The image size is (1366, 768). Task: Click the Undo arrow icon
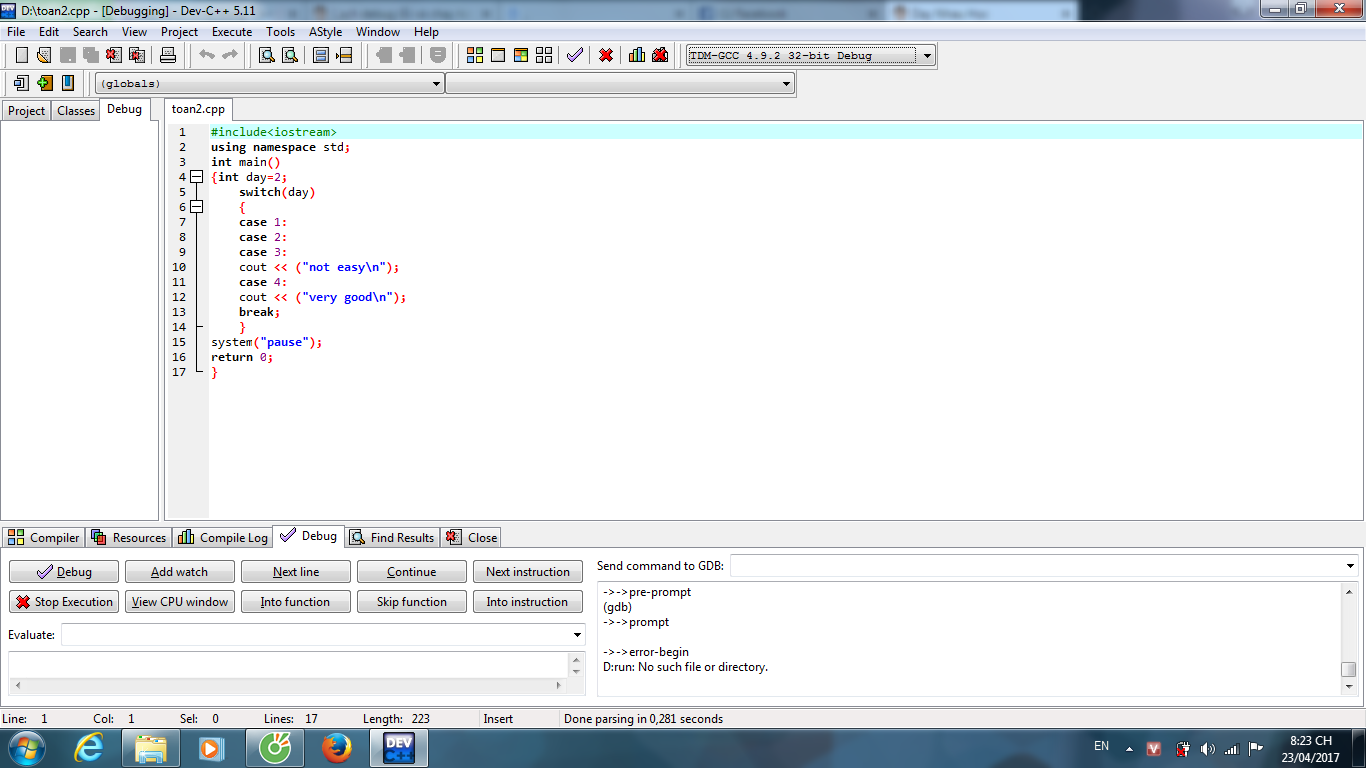[x=206, y=55]
